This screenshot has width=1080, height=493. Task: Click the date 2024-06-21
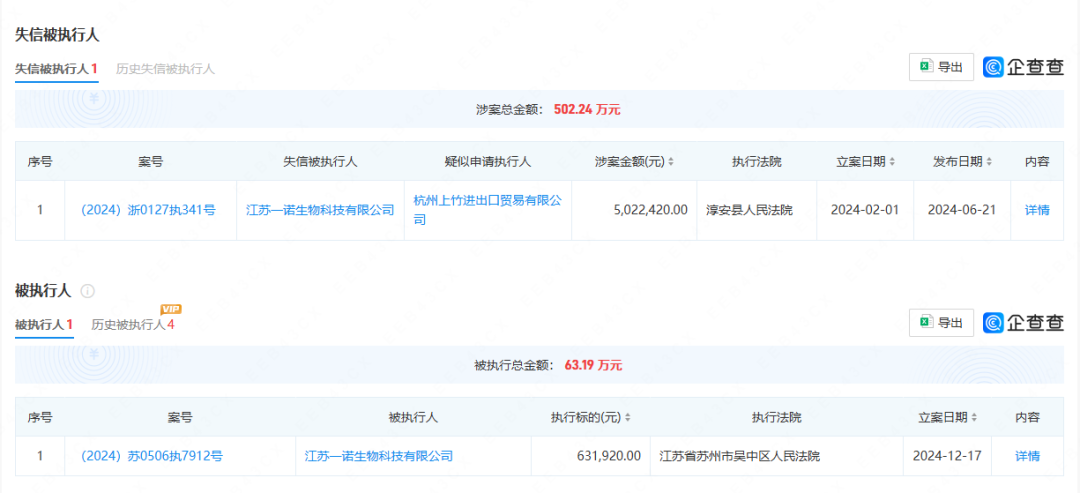tap(962, 210)
